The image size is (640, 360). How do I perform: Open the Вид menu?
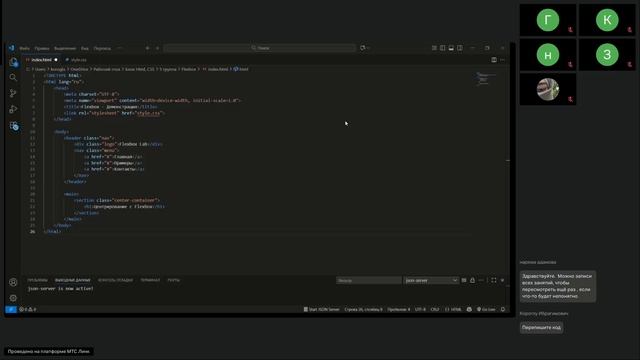coord(84,48)
